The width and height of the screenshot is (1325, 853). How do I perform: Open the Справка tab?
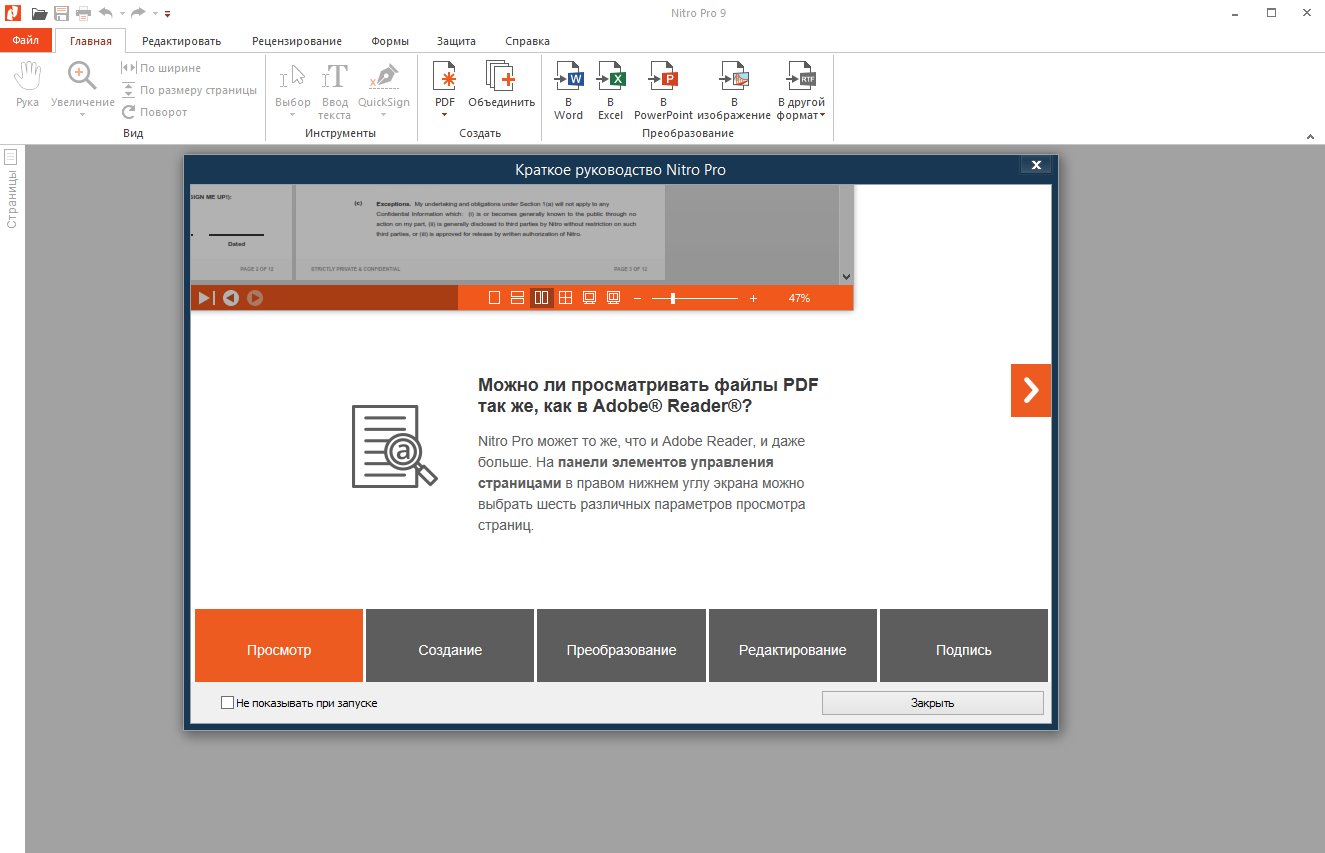point(527,41)
